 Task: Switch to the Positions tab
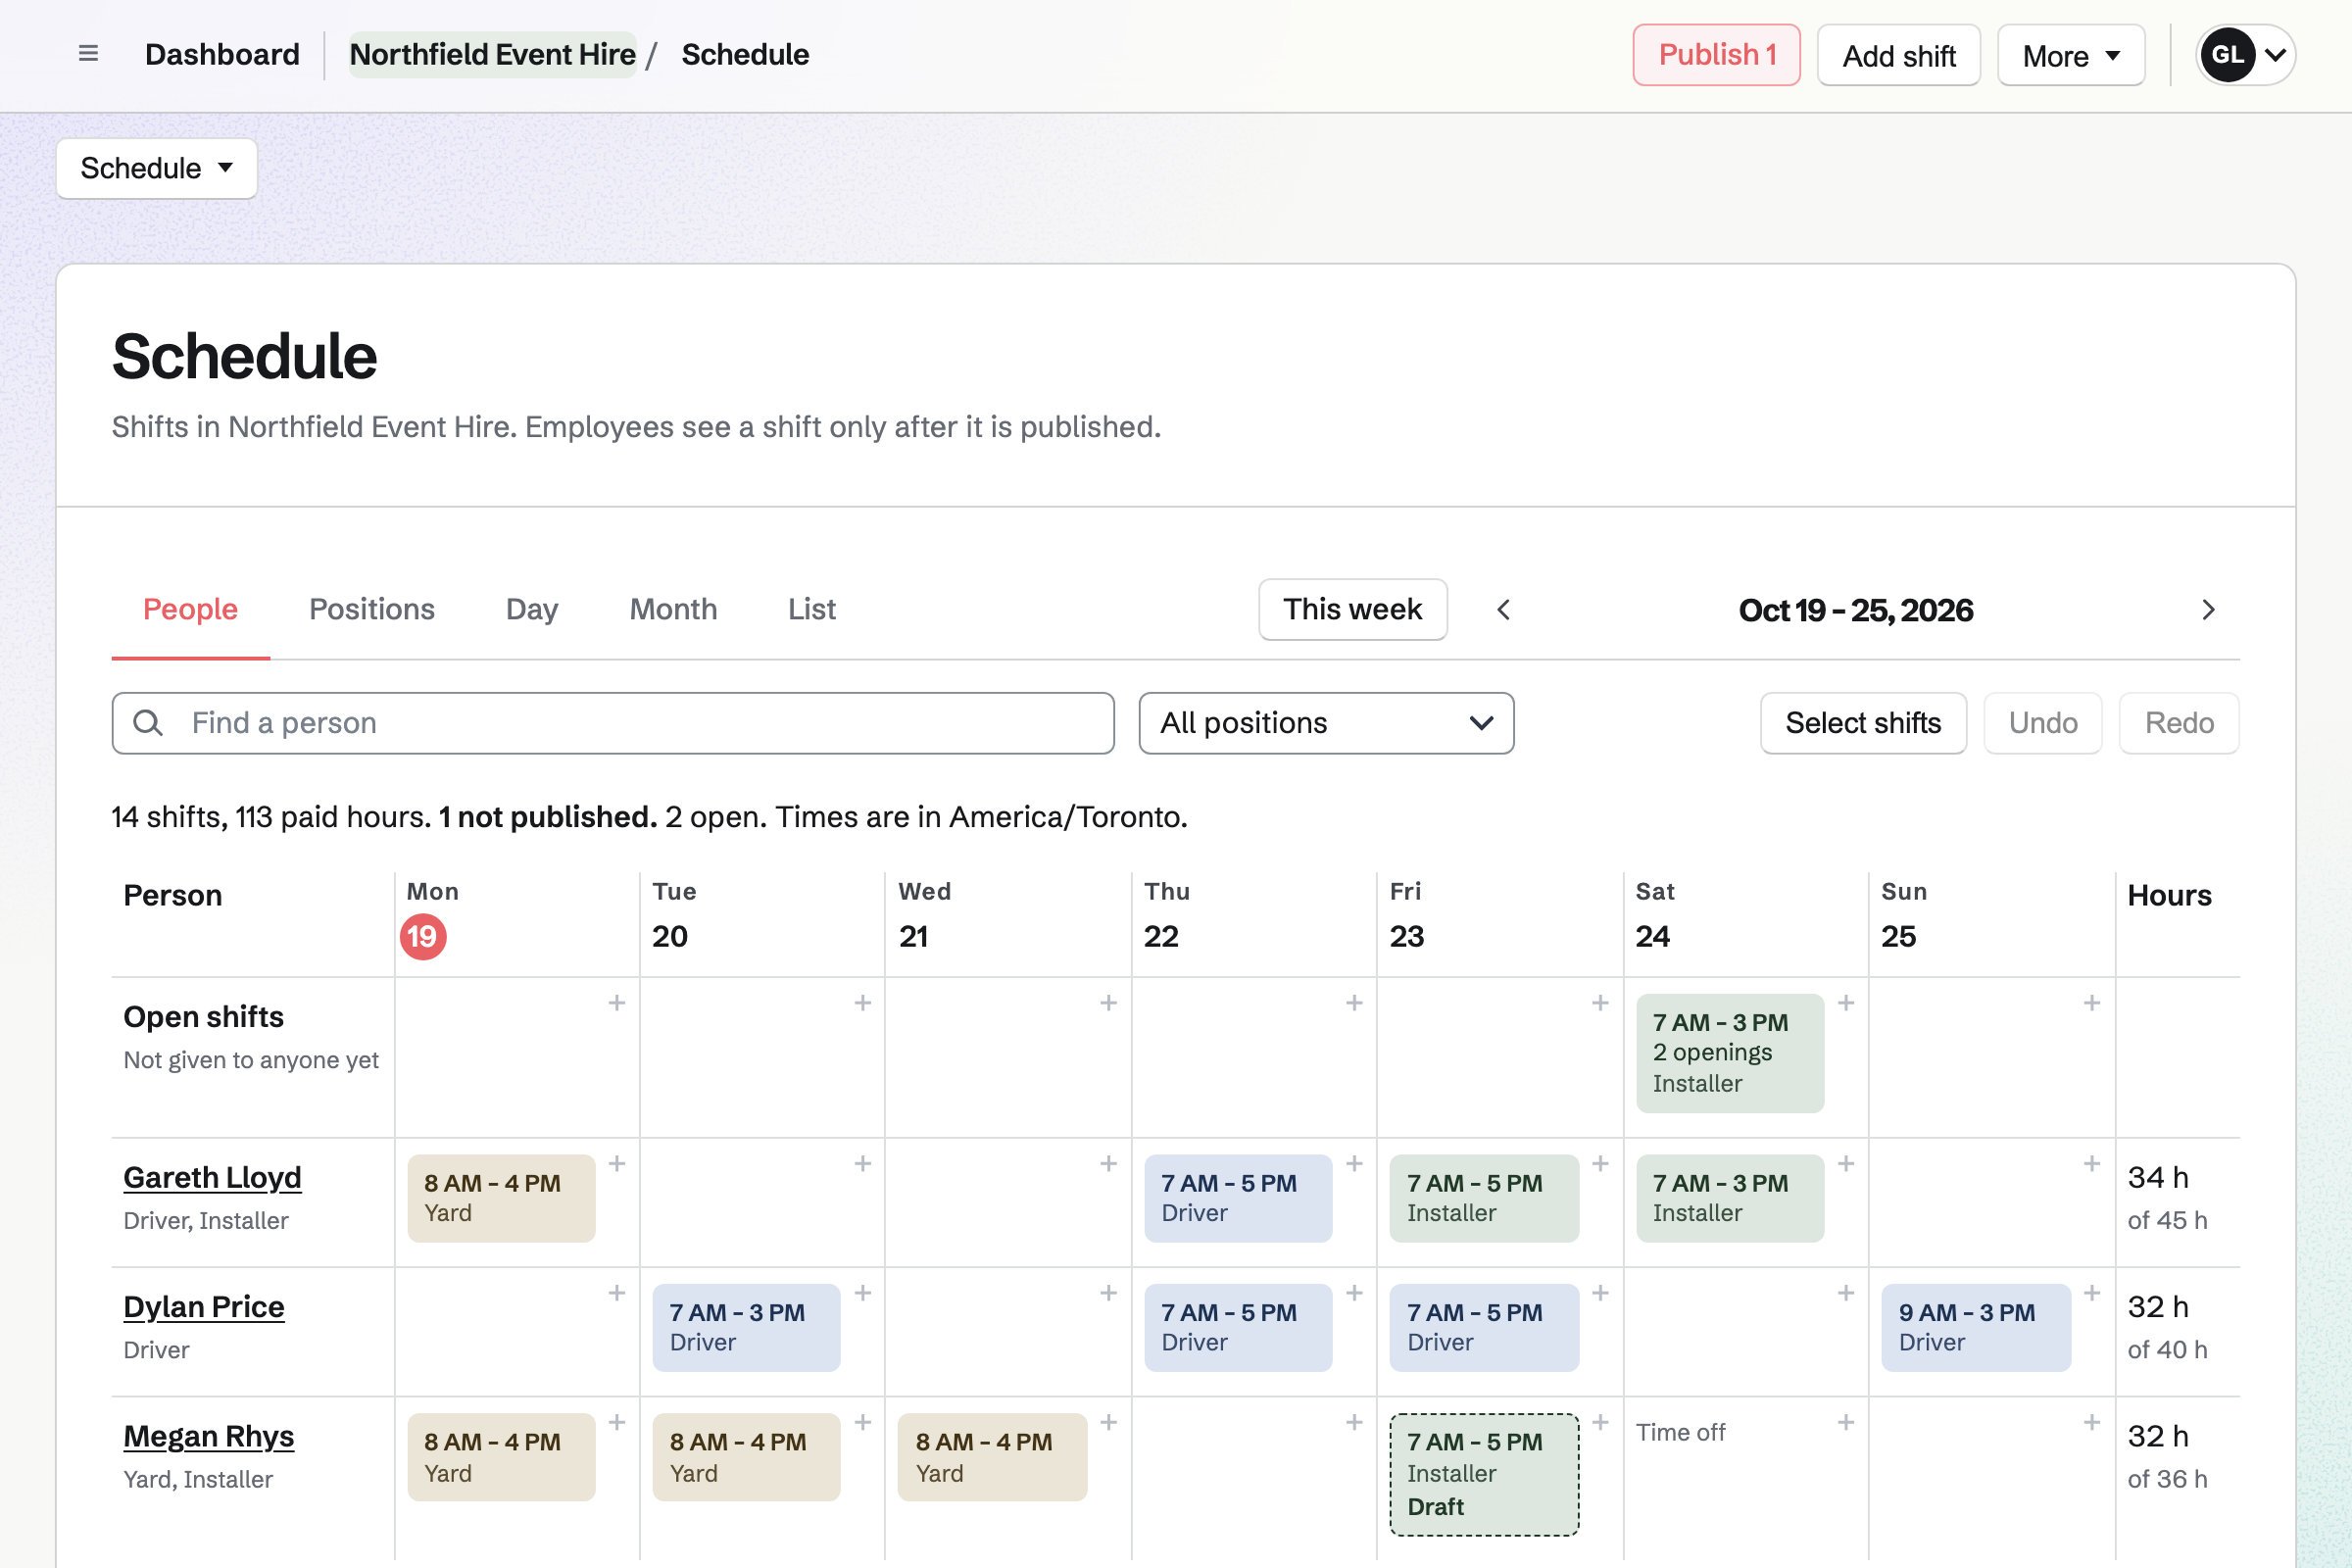coord(372,610)
